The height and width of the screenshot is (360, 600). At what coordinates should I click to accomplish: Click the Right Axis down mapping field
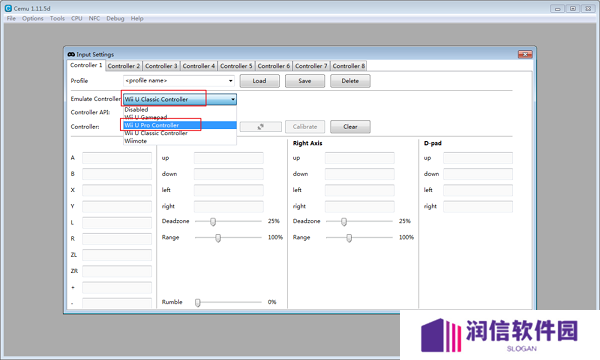360,174
